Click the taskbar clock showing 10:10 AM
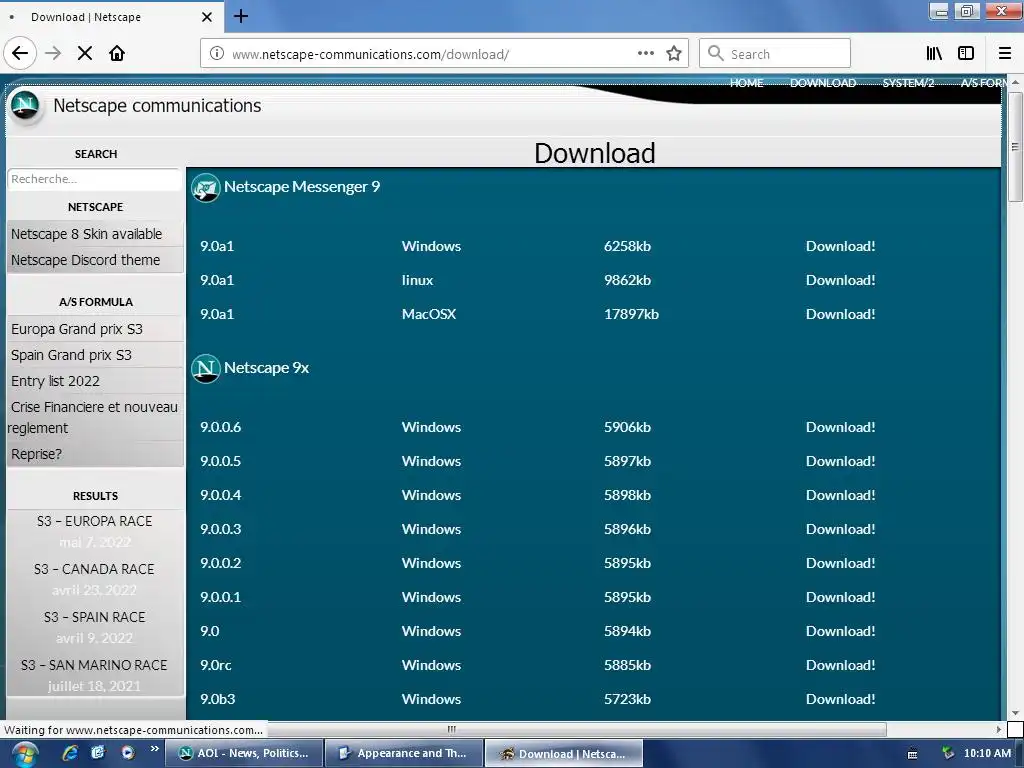This screenshot has width=1024, height=768. pos(987,754)
